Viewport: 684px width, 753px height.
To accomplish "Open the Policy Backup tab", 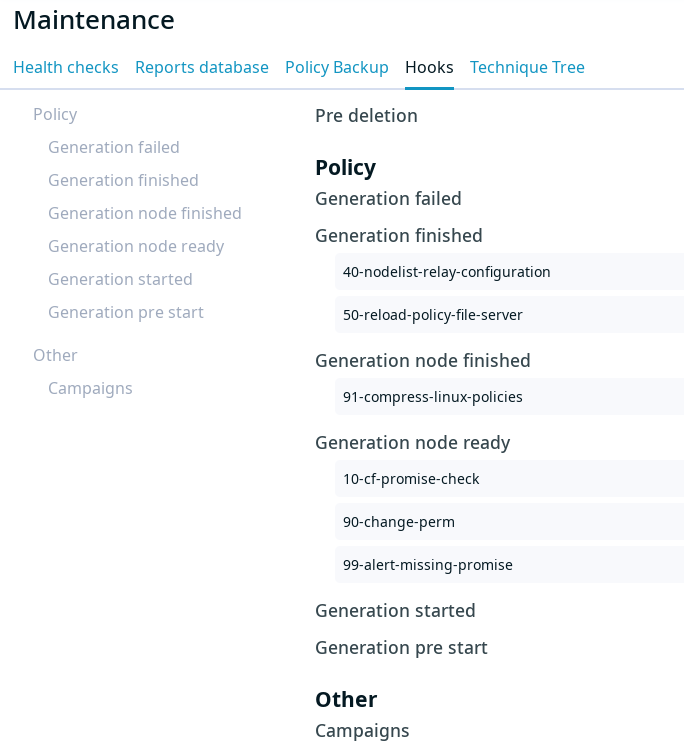I will tap(337, 67).
